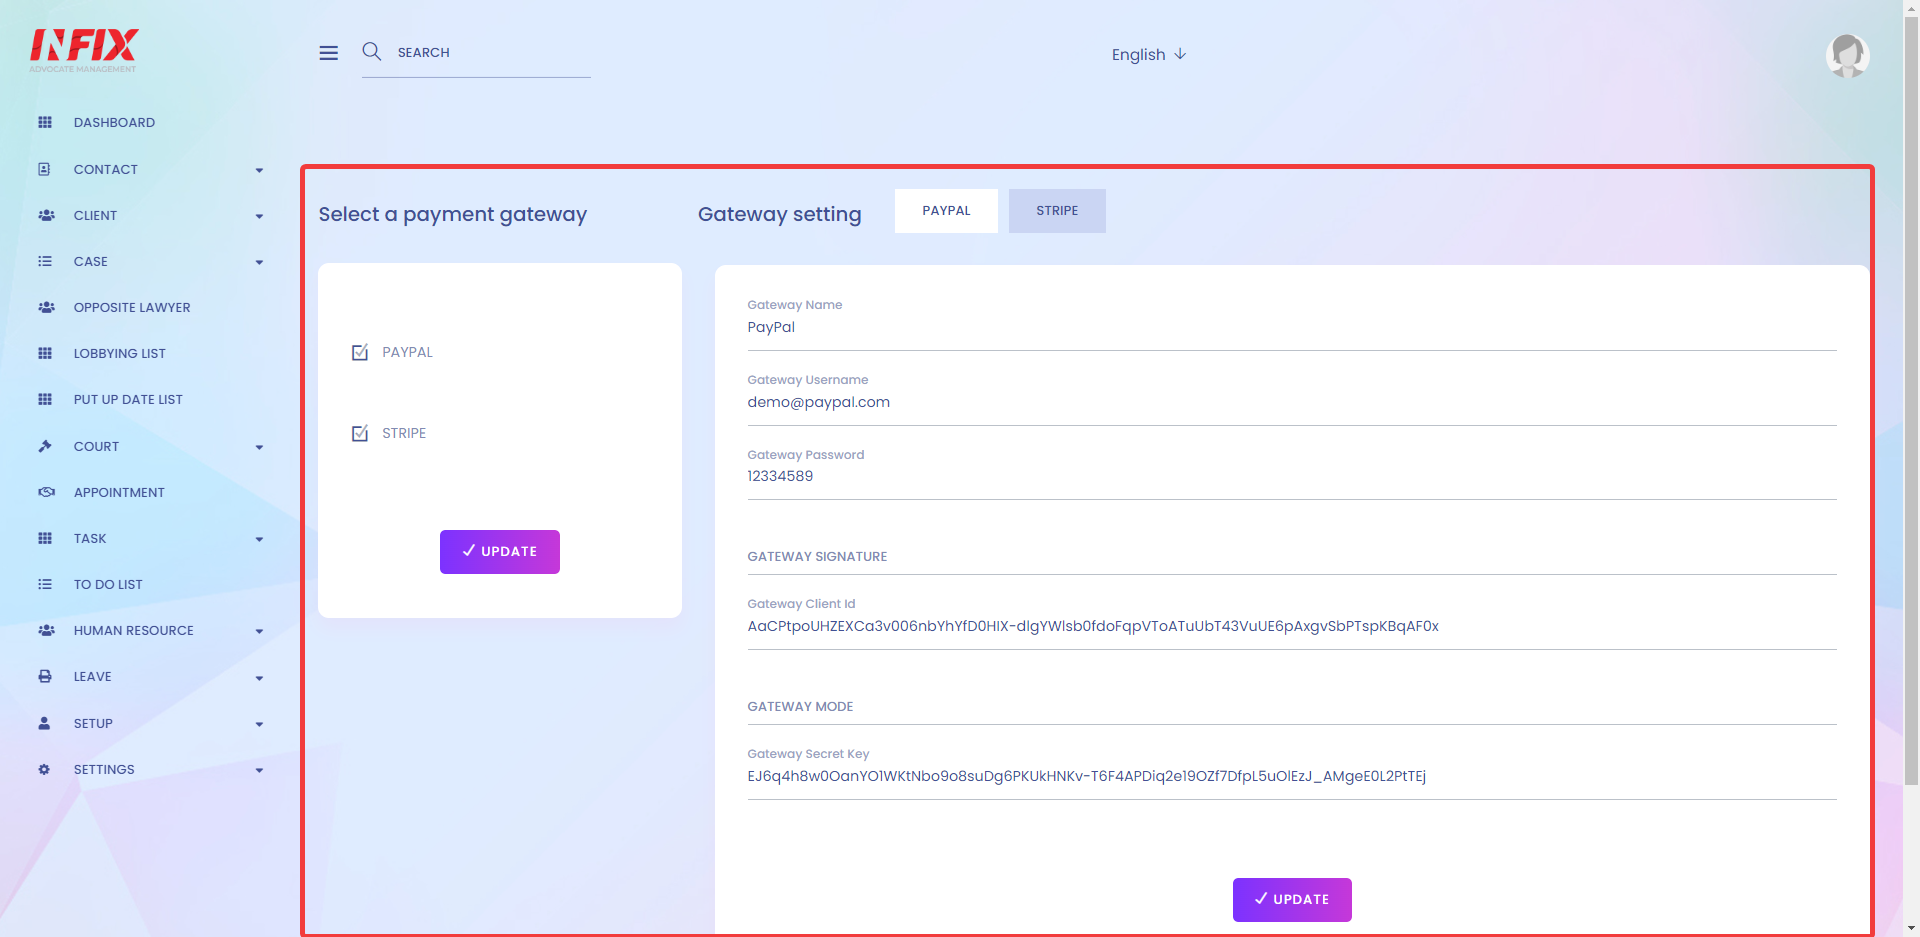Click the Task grid icon
The width and height of the screenshot is (1920, 937).
click(x=45, y=539)
